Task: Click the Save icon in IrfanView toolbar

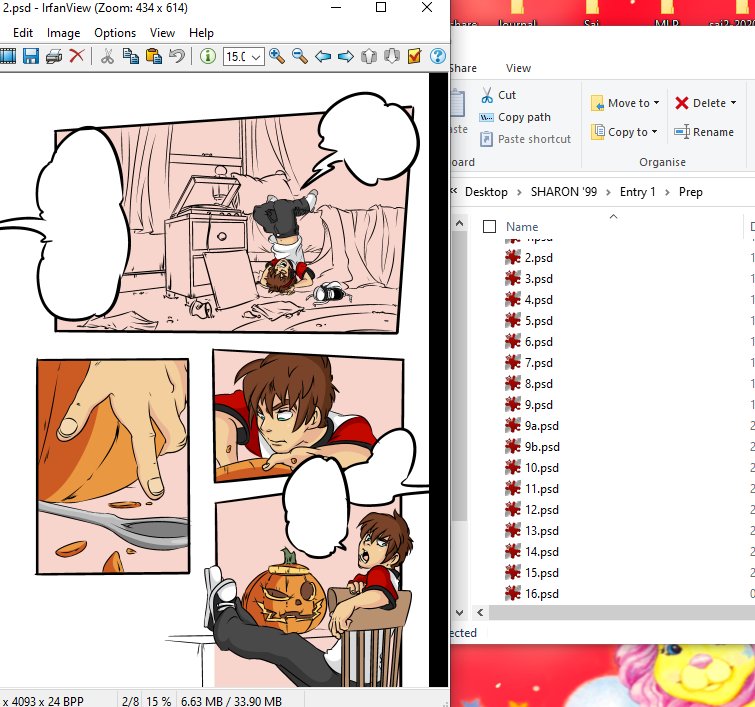Action: [x=31, y=56]
